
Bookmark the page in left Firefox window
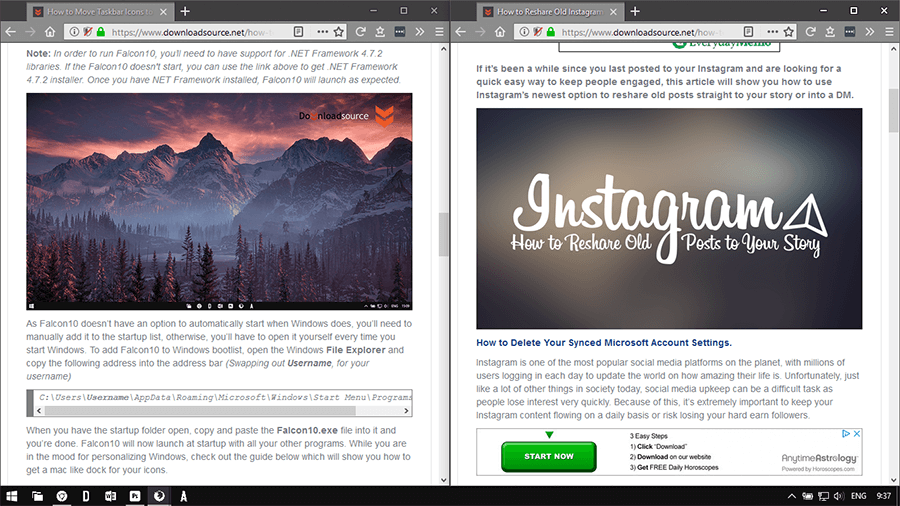click(x=339, y=32)
